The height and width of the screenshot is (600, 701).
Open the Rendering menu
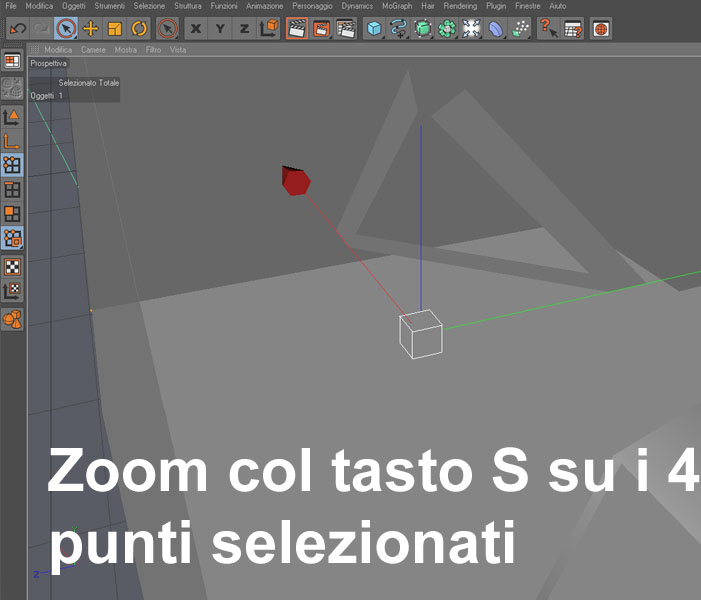coord(460,6)
